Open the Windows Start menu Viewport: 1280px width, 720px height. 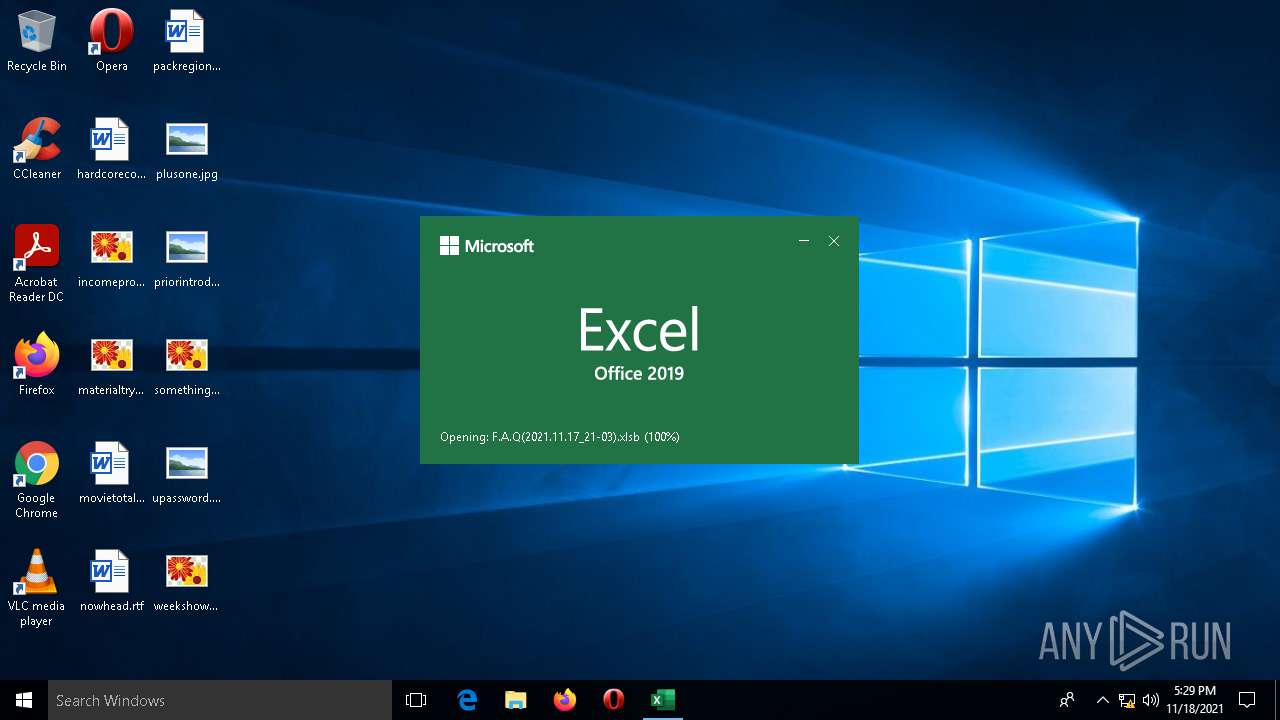point(24,700)
